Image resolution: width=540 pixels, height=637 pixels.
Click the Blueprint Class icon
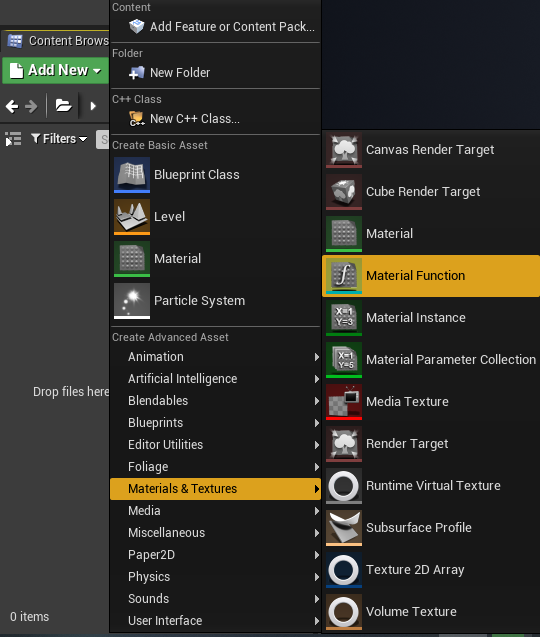tap(132, 175)
